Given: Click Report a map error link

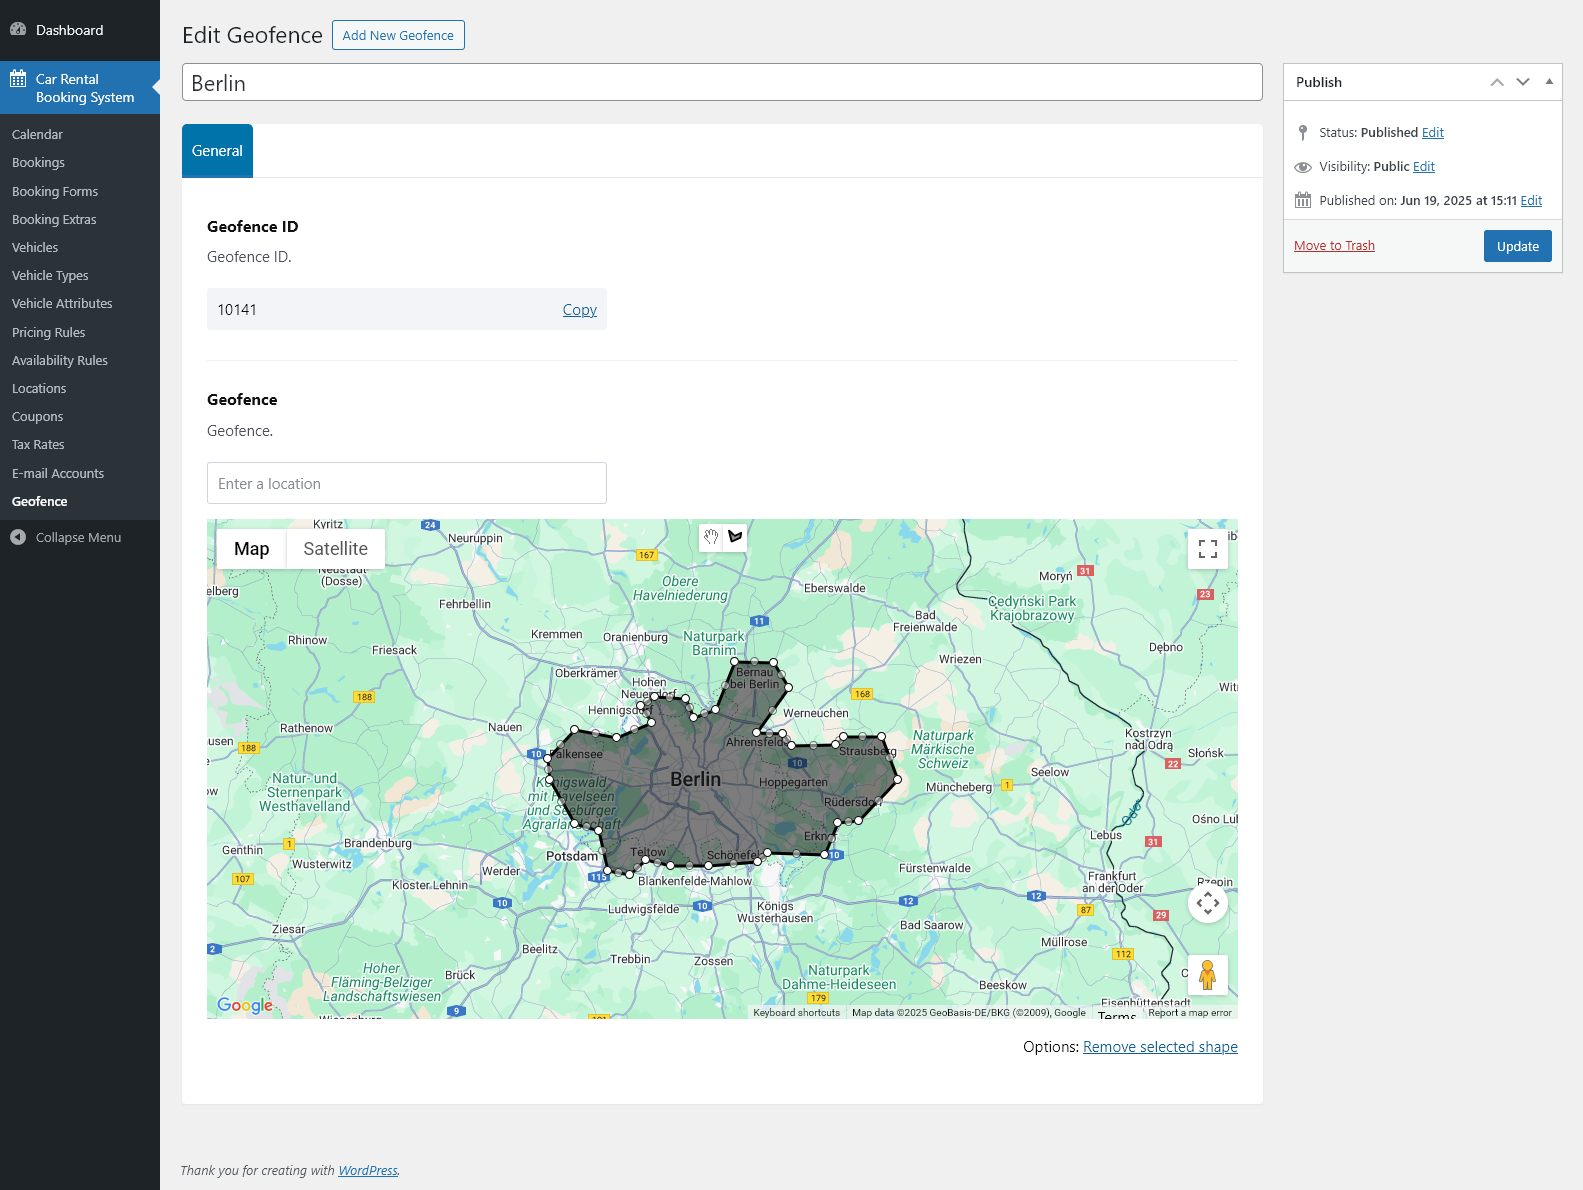Looking at the screenshot, I should pos(1190,1012).
